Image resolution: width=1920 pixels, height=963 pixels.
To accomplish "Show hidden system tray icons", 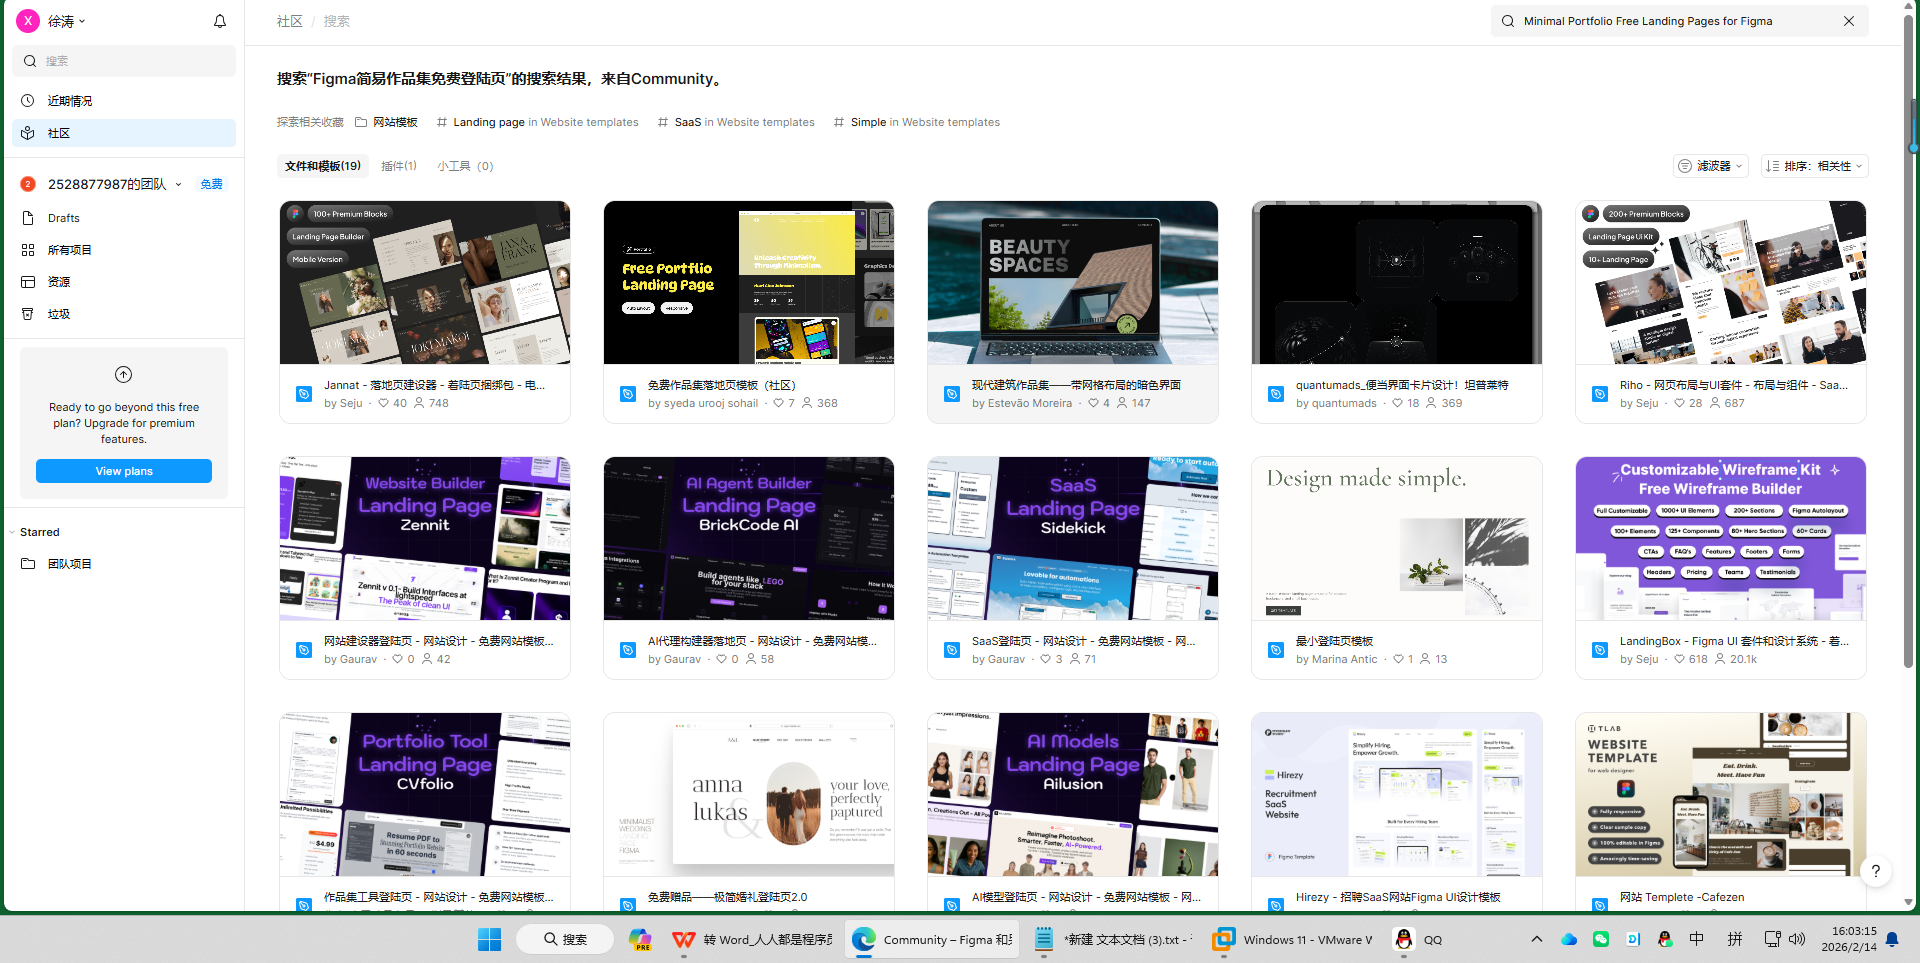I will click(x=1537, y=939).
